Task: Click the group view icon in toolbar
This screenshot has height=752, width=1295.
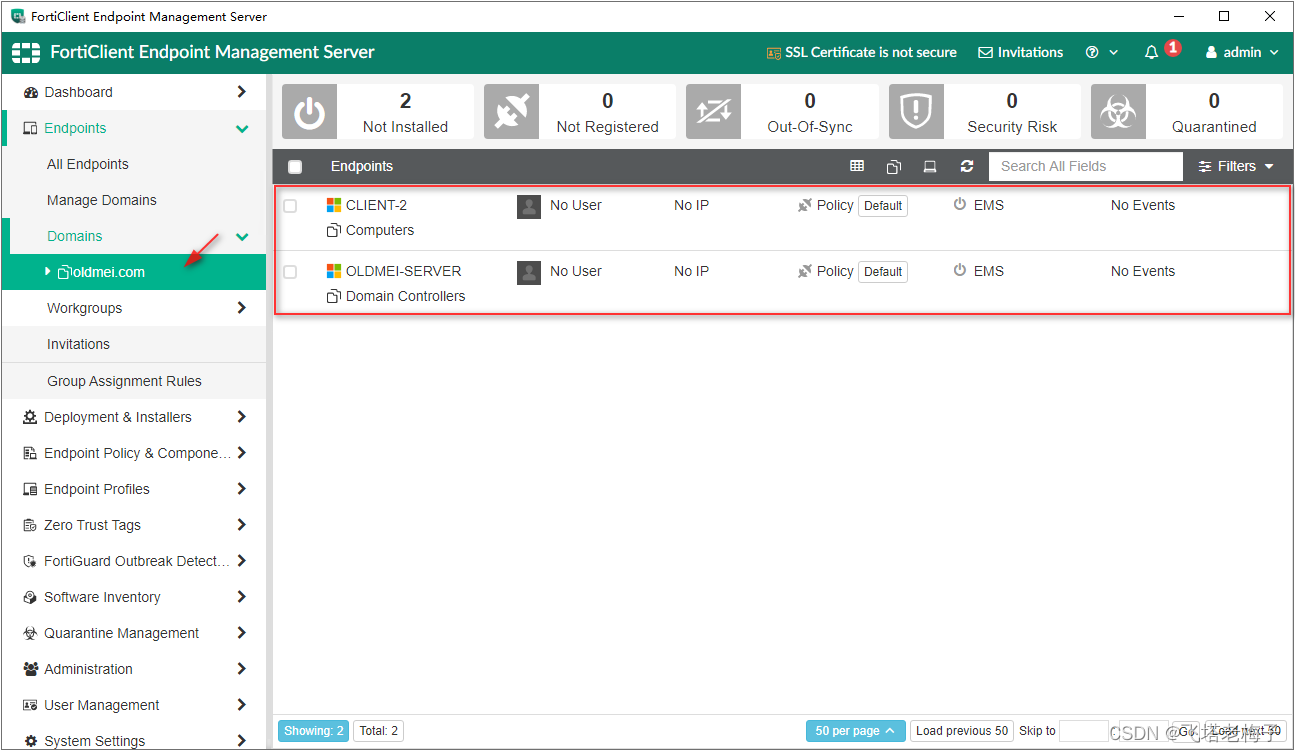Action: [893, 166]
